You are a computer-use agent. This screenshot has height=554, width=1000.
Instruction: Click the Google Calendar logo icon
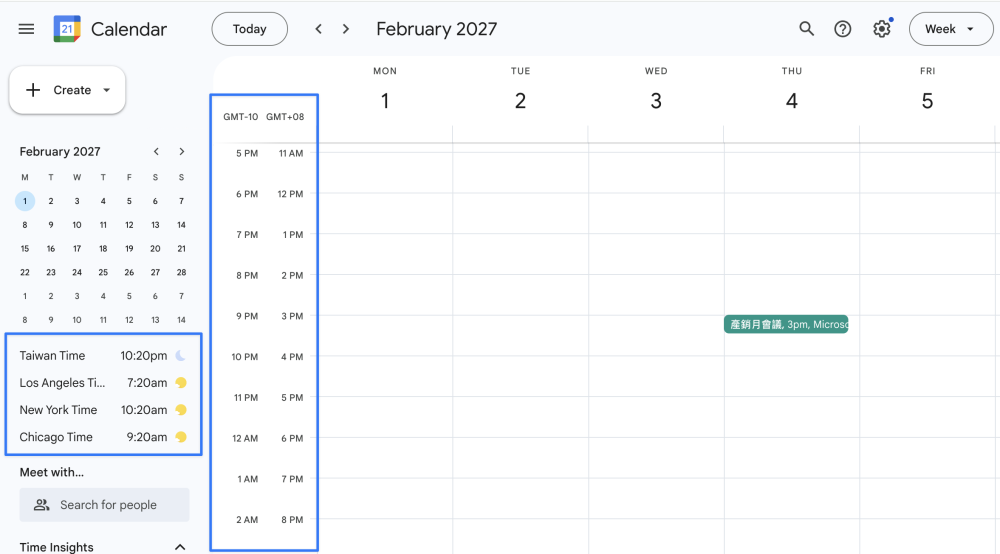coord(67,29)
